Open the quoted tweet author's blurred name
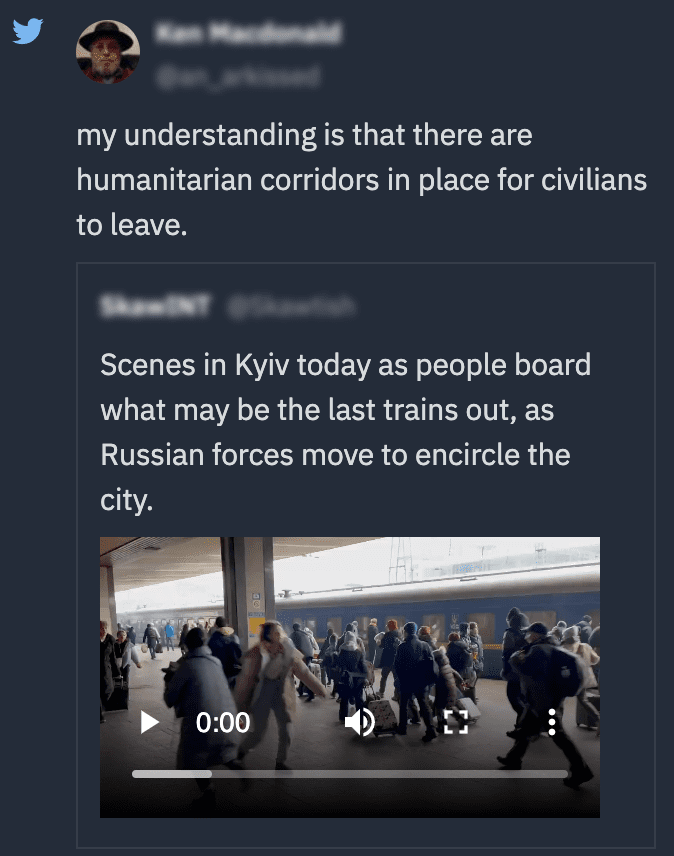Viewport: 674px width, 856px height. [156, 306]
